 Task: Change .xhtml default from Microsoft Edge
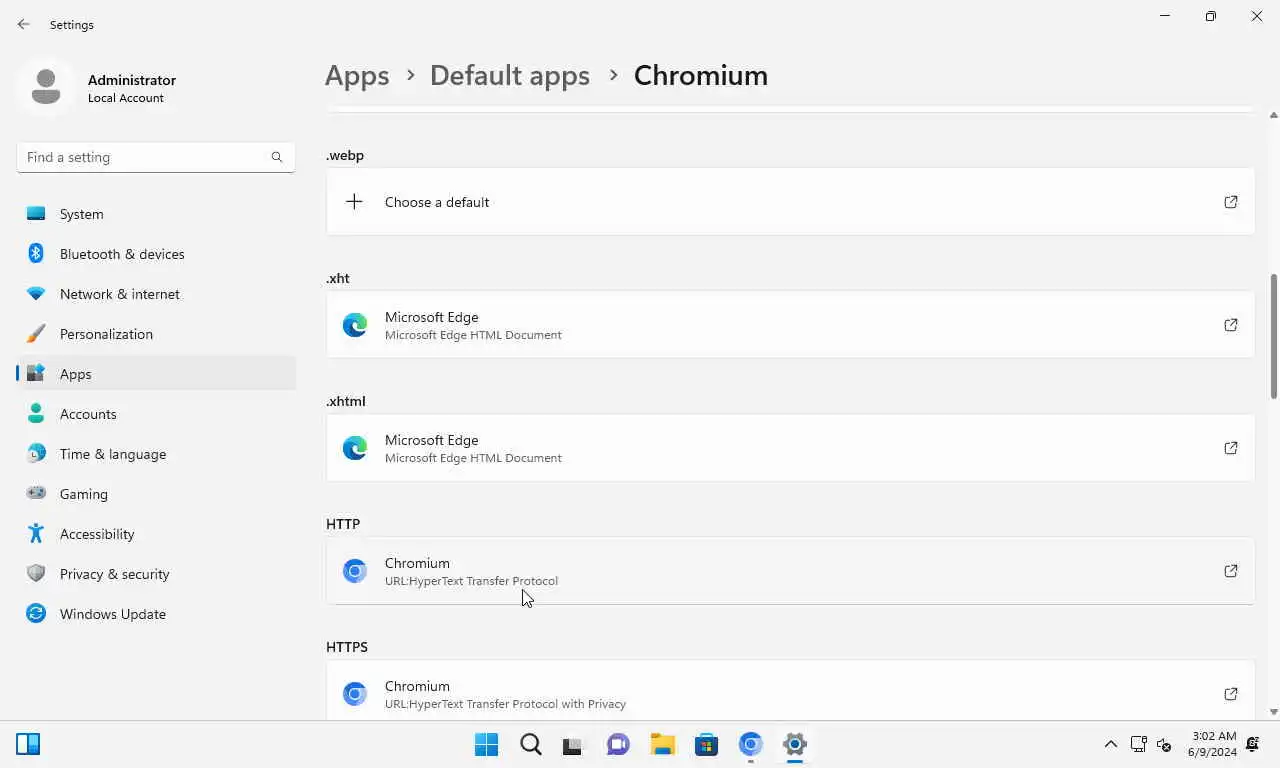pyautogui.click(x=790, y=448)
